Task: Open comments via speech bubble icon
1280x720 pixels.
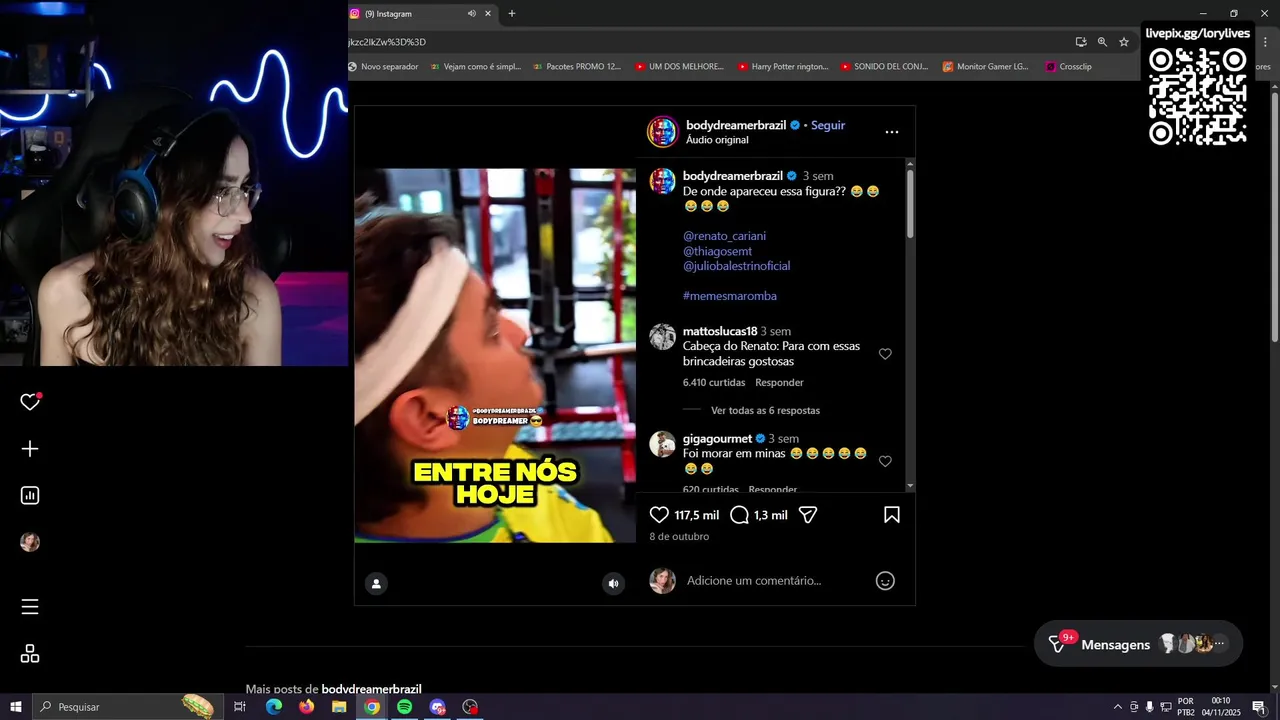Action: (739, 515)
